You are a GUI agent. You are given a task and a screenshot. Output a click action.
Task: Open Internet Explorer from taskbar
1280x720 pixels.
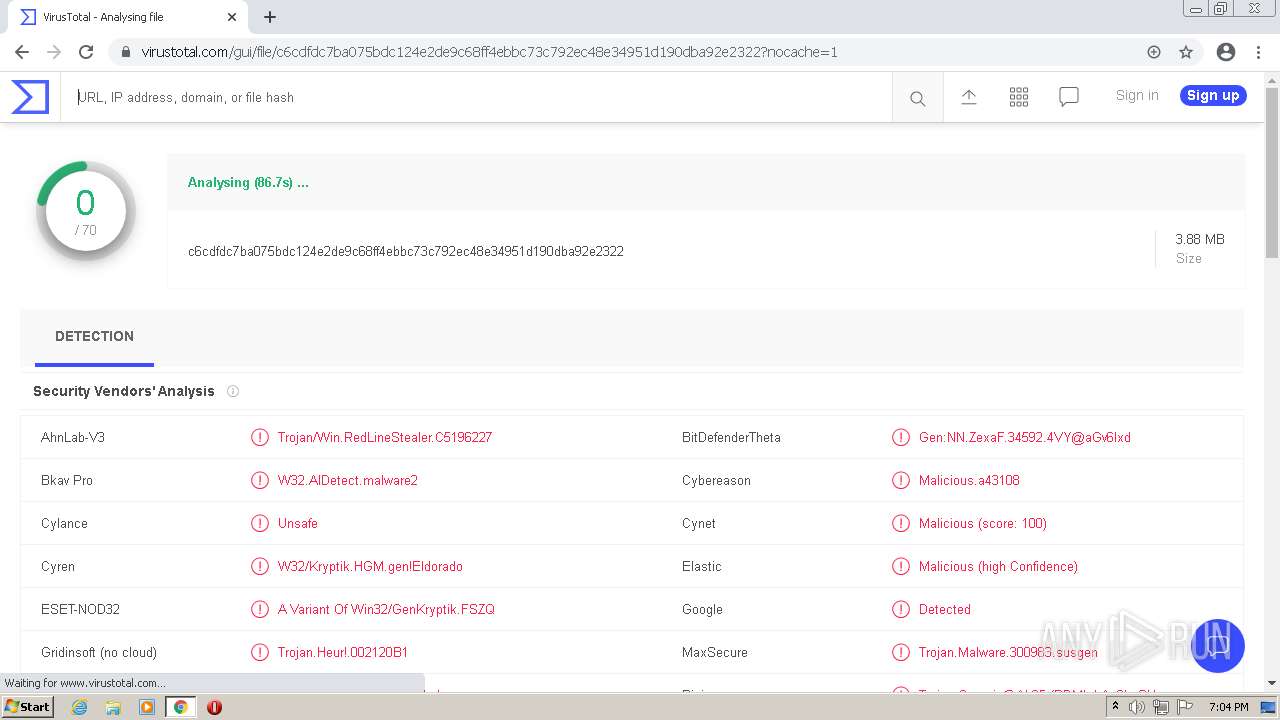pos(79,707)
